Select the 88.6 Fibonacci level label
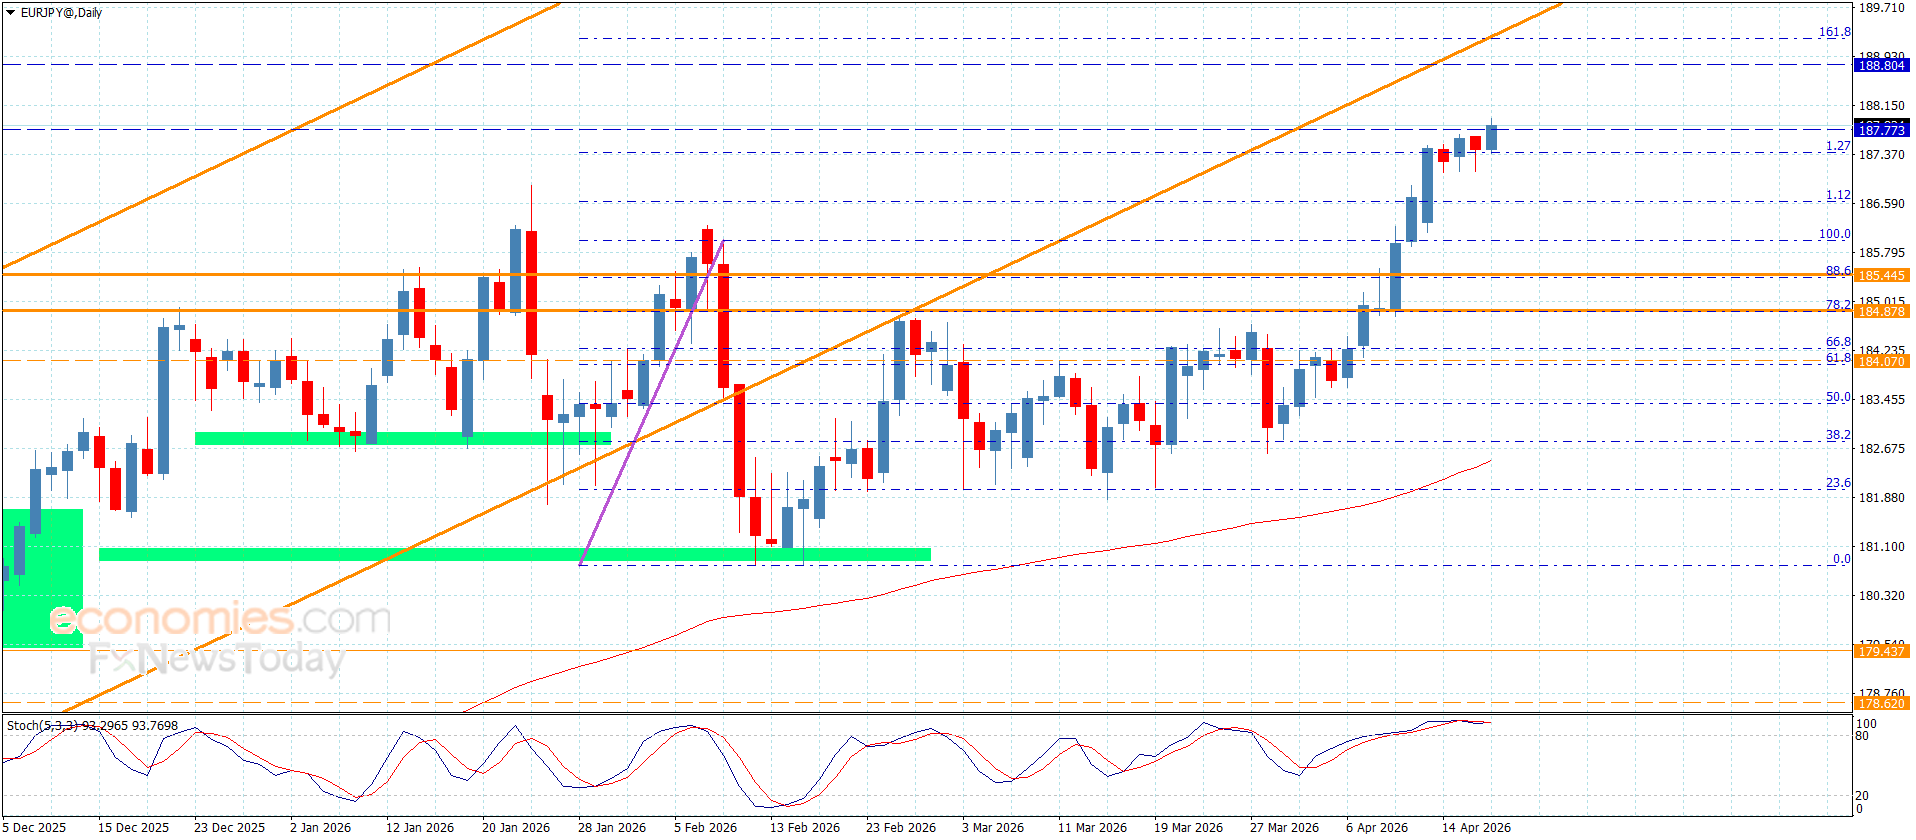Screen dimensions: 1916x840 pyautogui.click(x=1838, y=271)
